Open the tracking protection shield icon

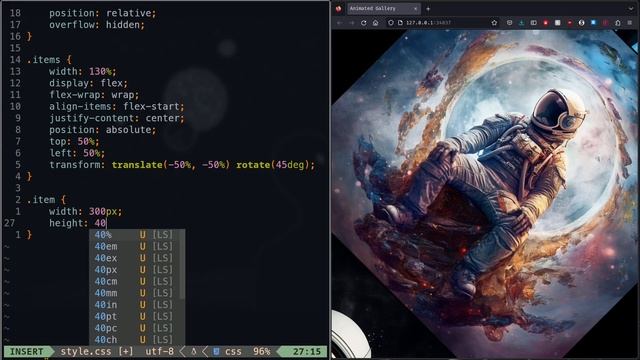tap(391, 23)
